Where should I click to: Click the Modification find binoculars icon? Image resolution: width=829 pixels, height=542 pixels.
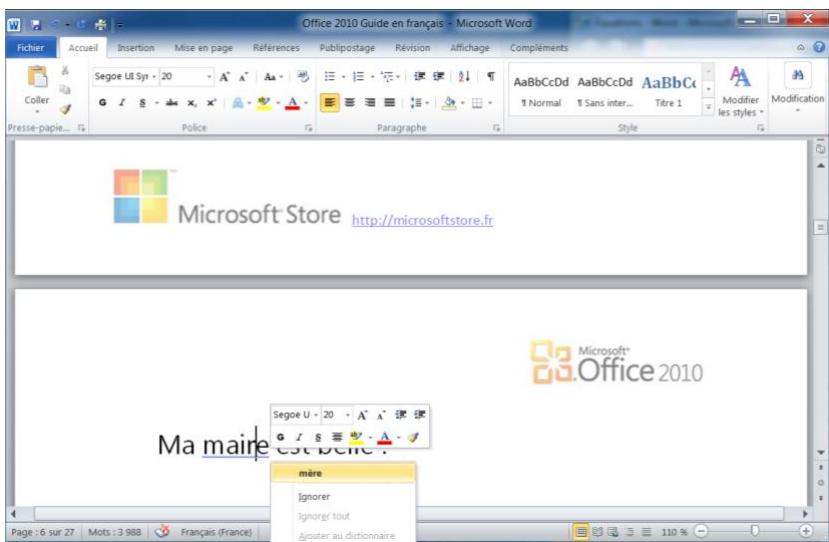tap(797, 76)
